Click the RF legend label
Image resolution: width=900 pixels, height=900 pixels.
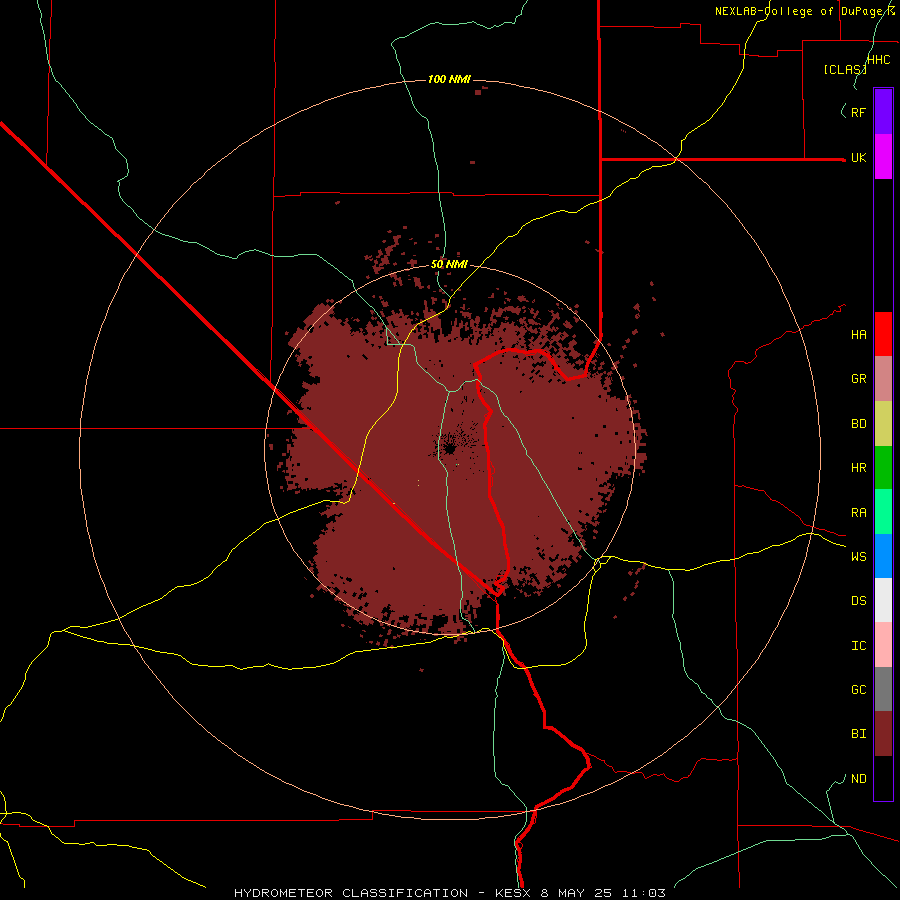click(858, 112)
